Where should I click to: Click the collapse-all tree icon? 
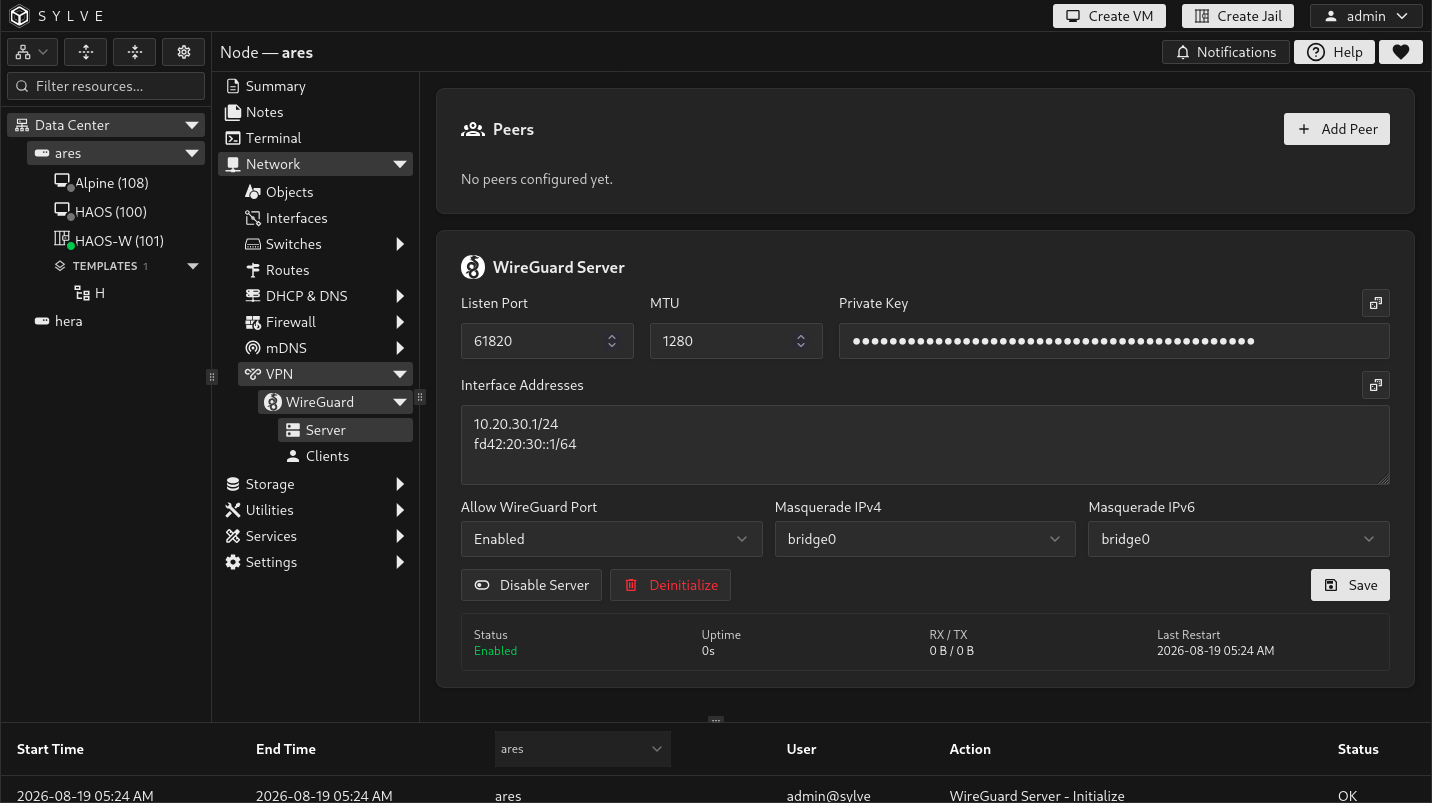[x=135, y=52]
